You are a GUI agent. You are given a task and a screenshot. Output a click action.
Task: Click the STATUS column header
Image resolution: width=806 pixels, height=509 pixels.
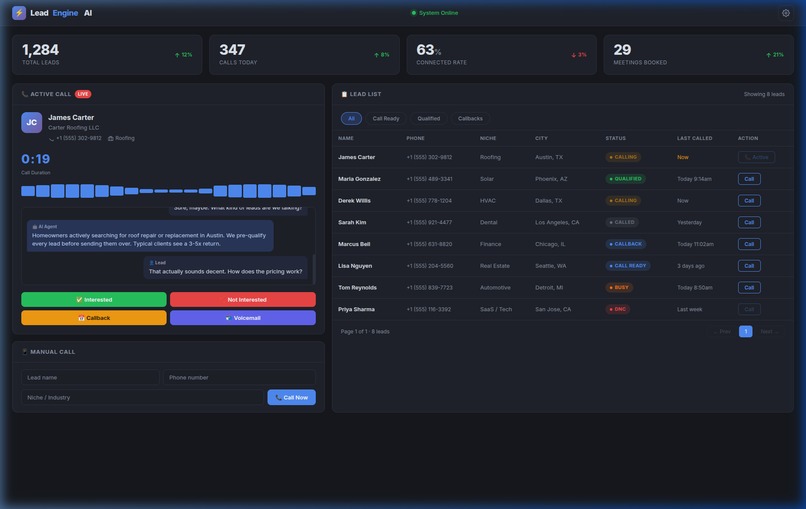coord(615,138)
